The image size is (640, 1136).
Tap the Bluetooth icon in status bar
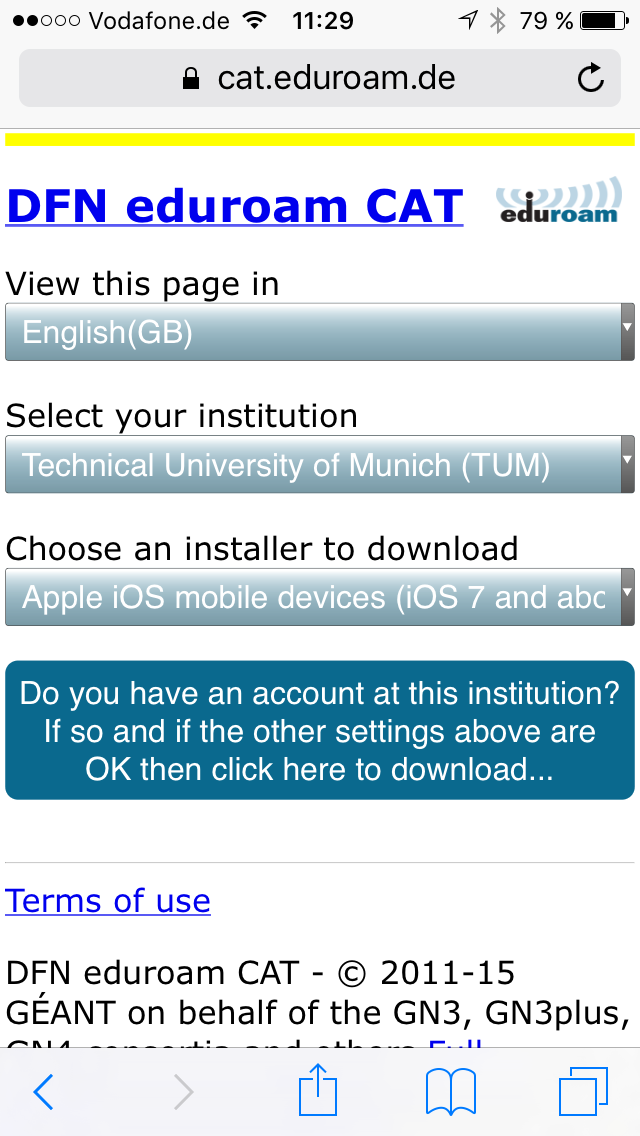tap(497, 20)
